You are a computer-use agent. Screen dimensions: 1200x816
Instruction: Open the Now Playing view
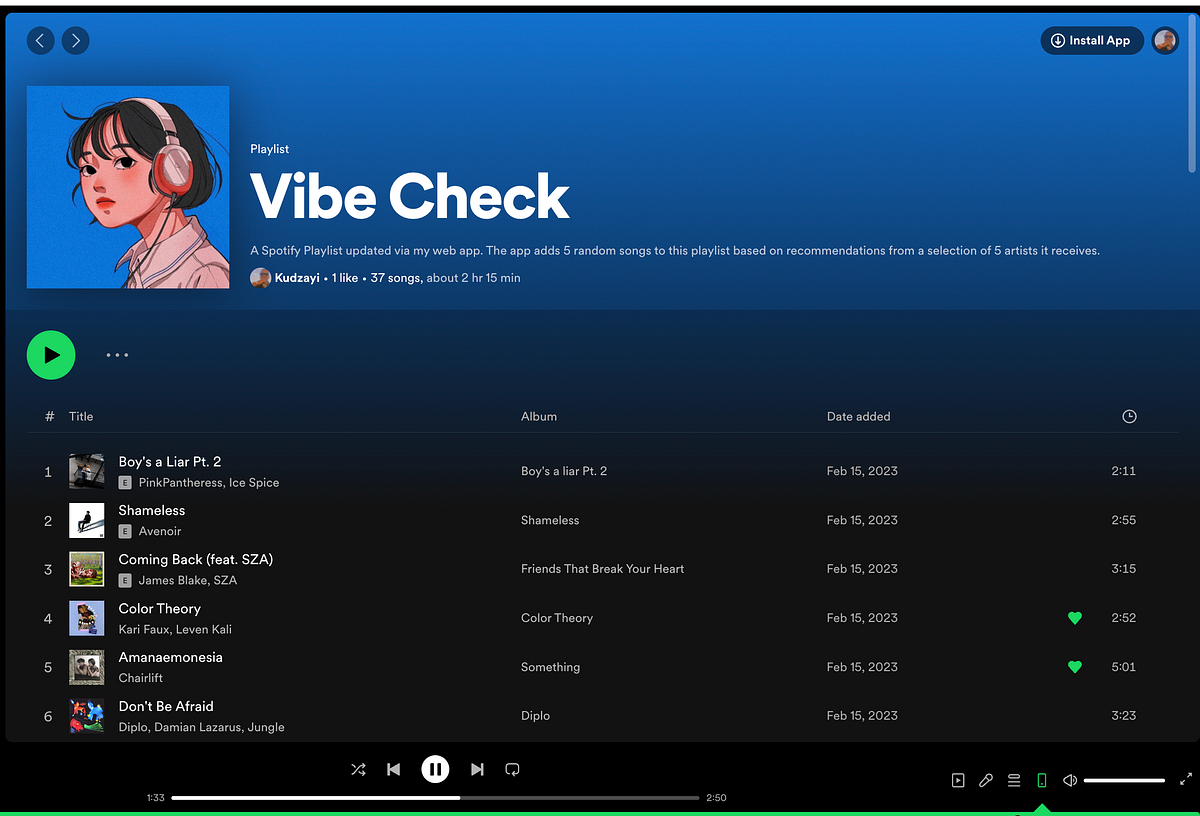958,780
